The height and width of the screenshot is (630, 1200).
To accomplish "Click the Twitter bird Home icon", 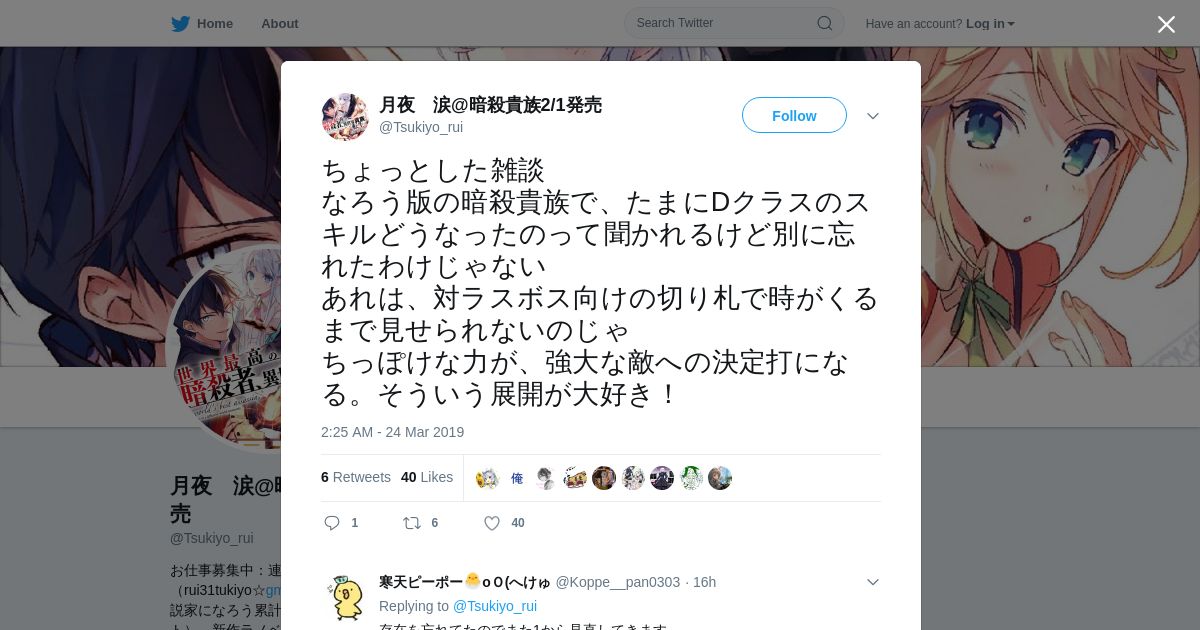I will [x=180, y=24].
